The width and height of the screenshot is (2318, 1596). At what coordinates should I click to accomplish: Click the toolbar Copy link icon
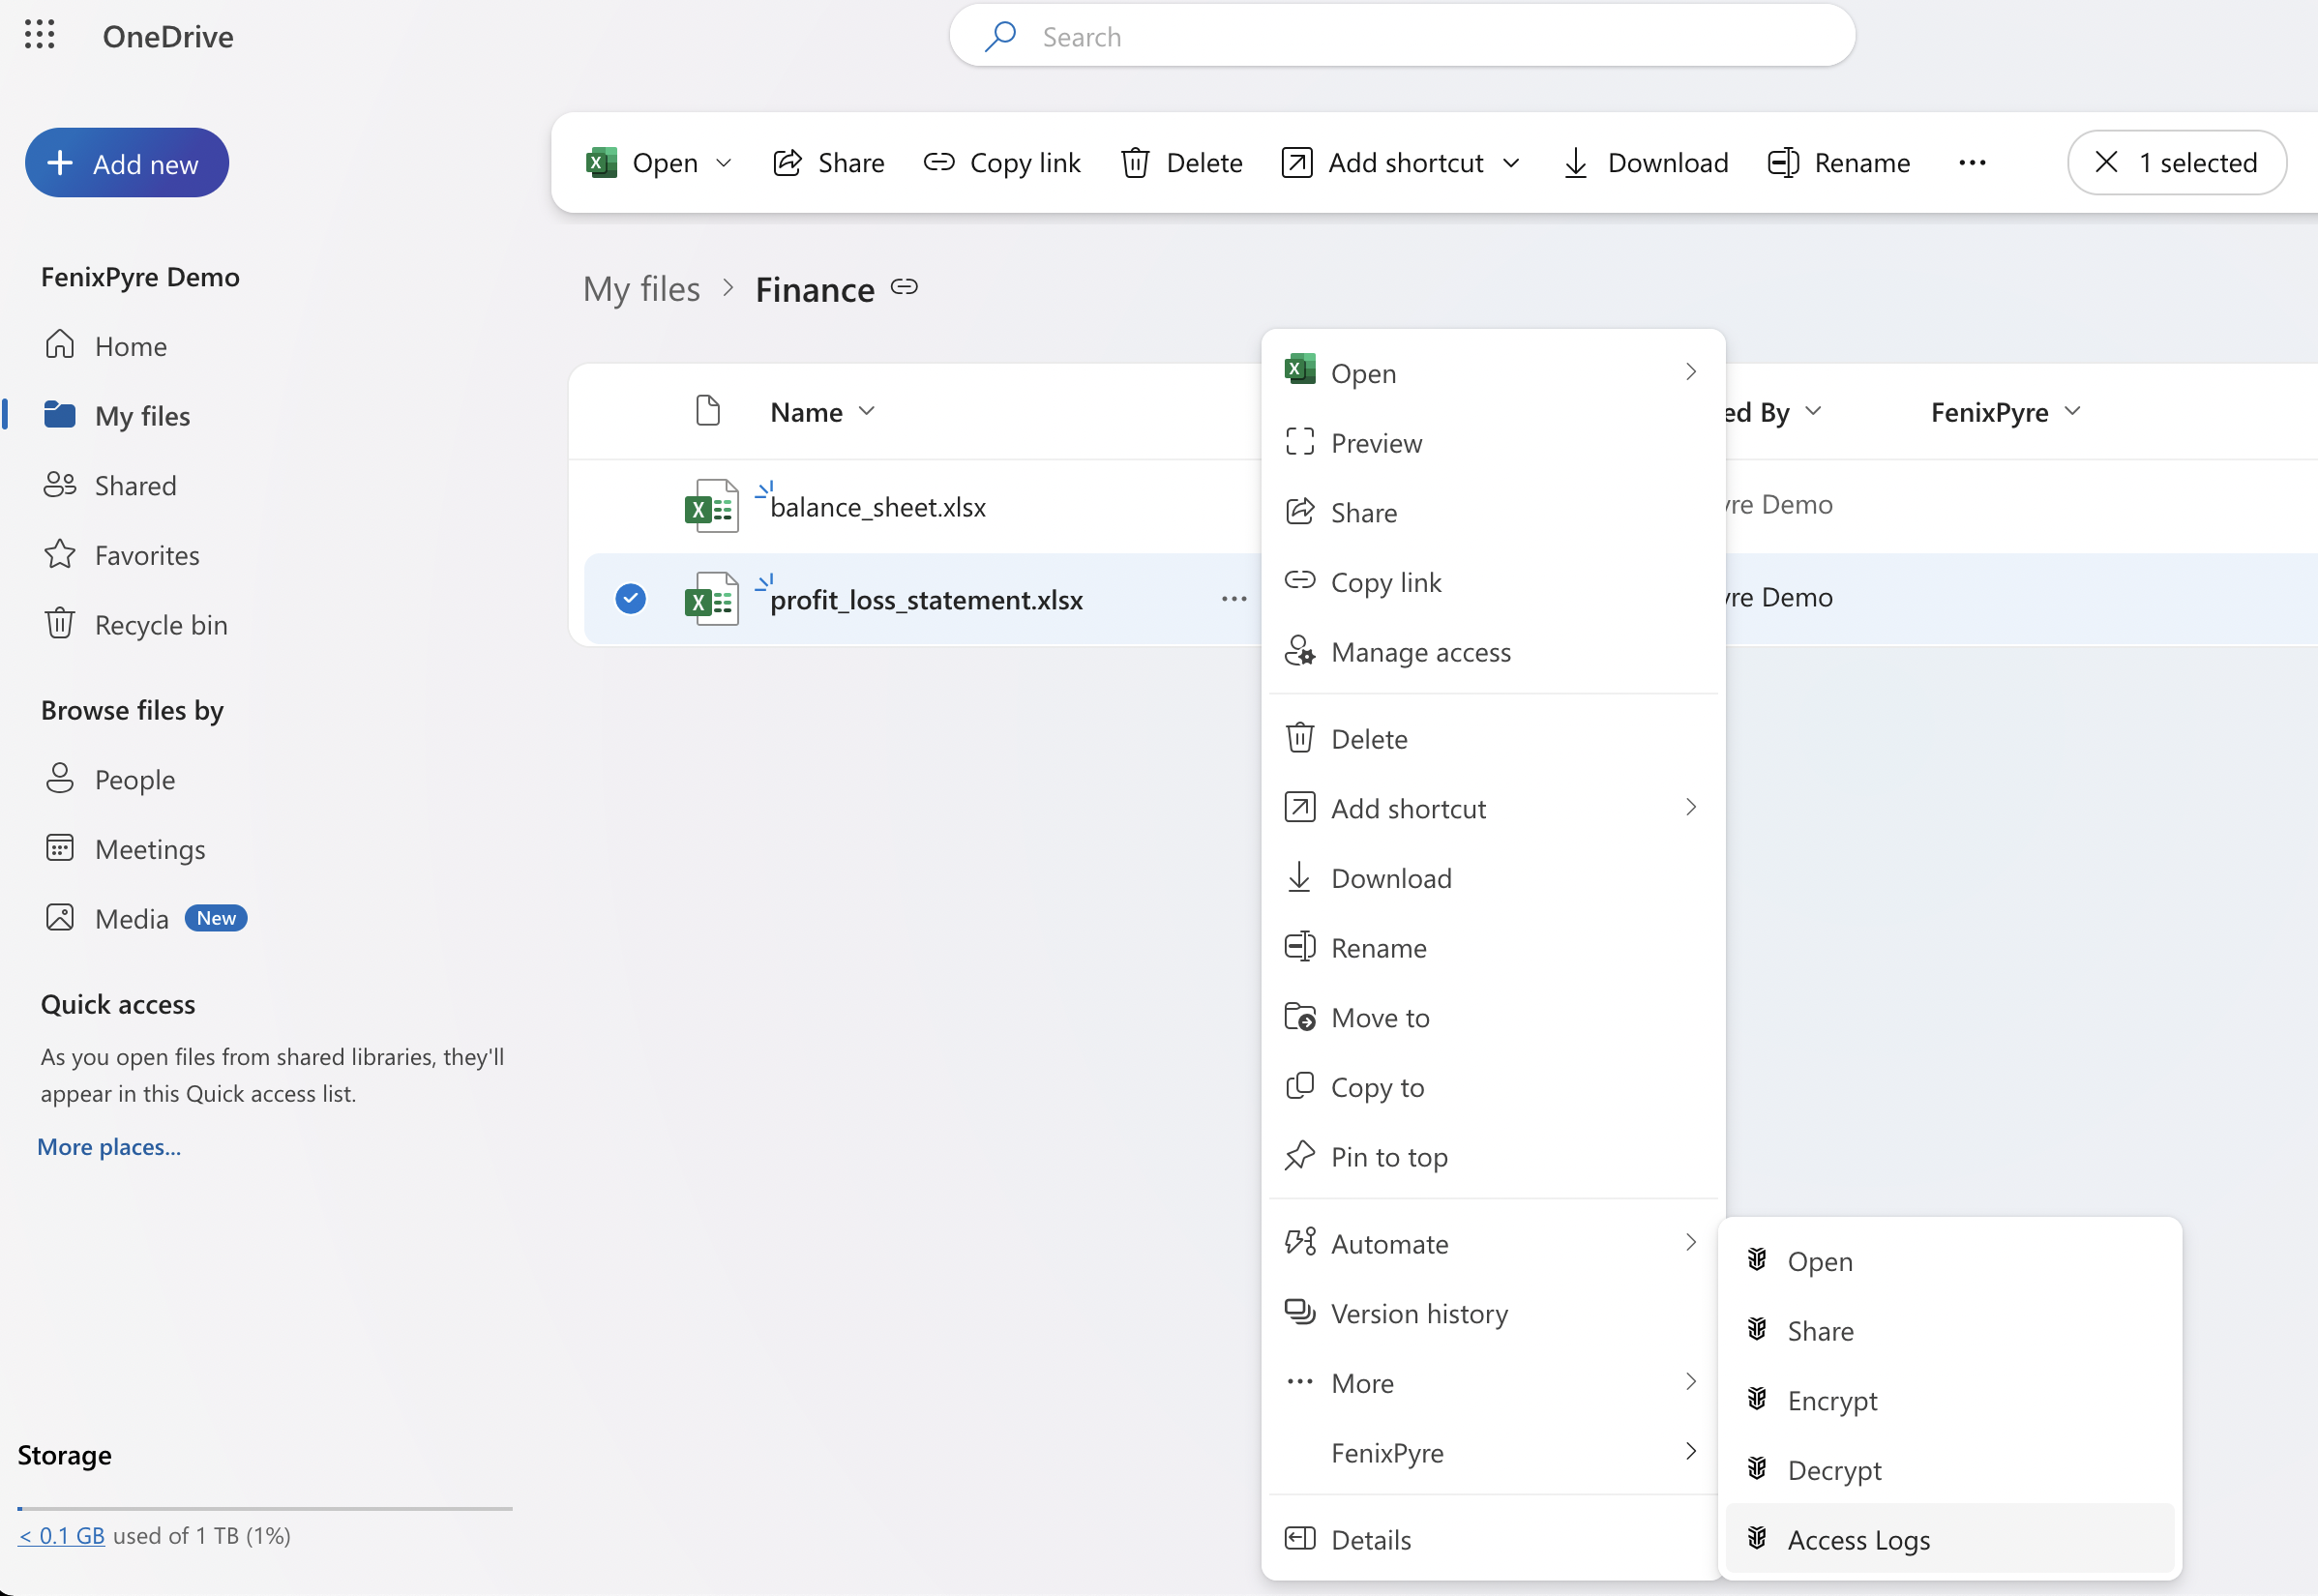coord(938,162)
